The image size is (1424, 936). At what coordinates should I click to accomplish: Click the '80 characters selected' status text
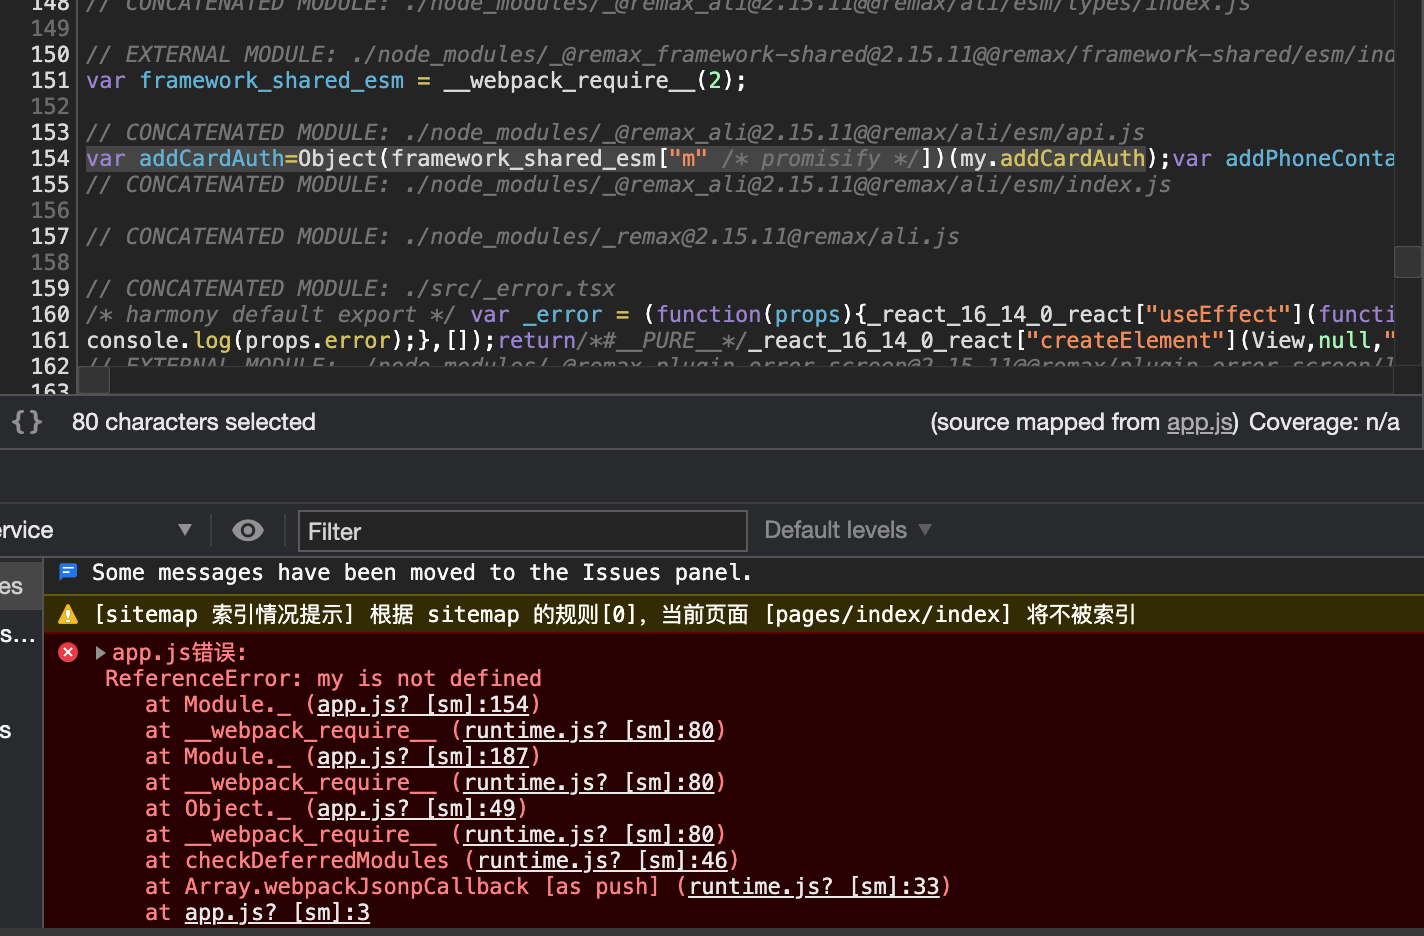click(x=194, y=422)
